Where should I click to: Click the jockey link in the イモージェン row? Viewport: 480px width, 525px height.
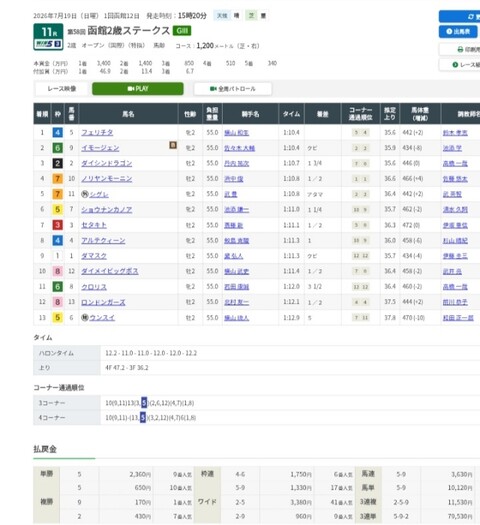[239, 148]
